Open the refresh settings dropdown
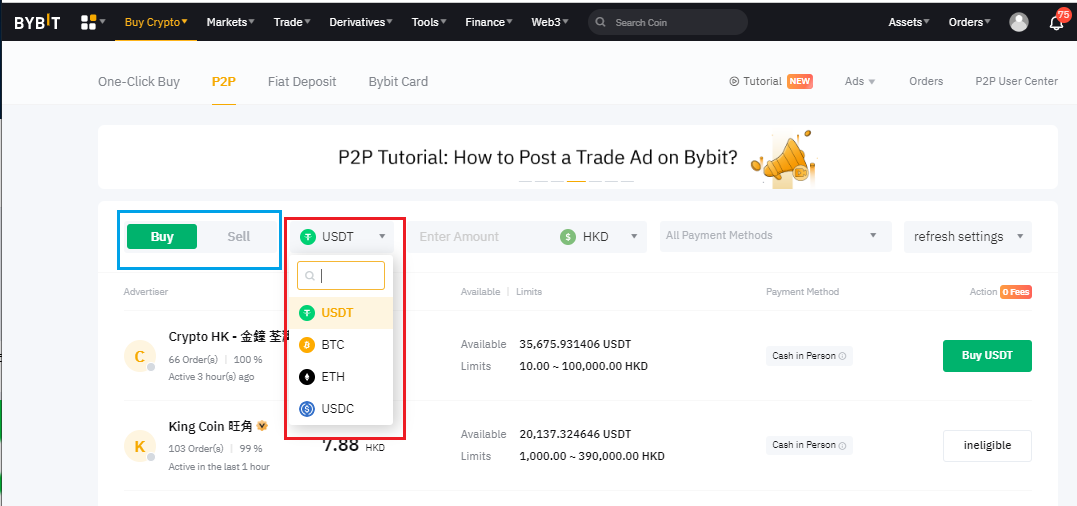This screenshot has height=506, width=1077. 967,237
